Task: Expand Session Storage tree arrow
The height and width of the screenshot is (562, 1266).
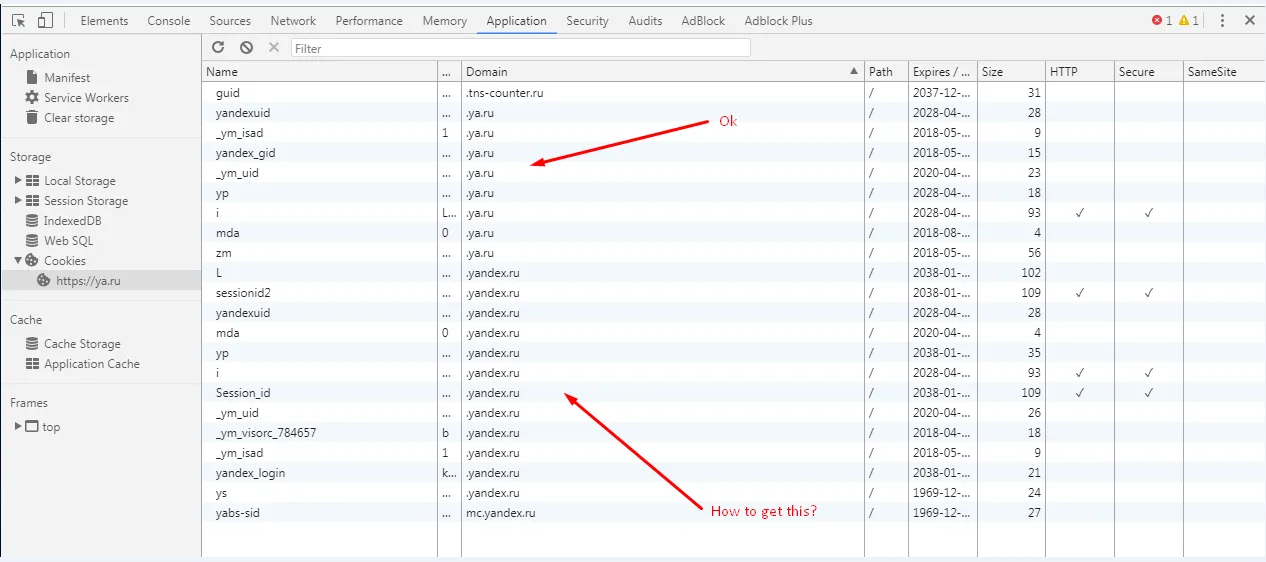Action: 18,200
